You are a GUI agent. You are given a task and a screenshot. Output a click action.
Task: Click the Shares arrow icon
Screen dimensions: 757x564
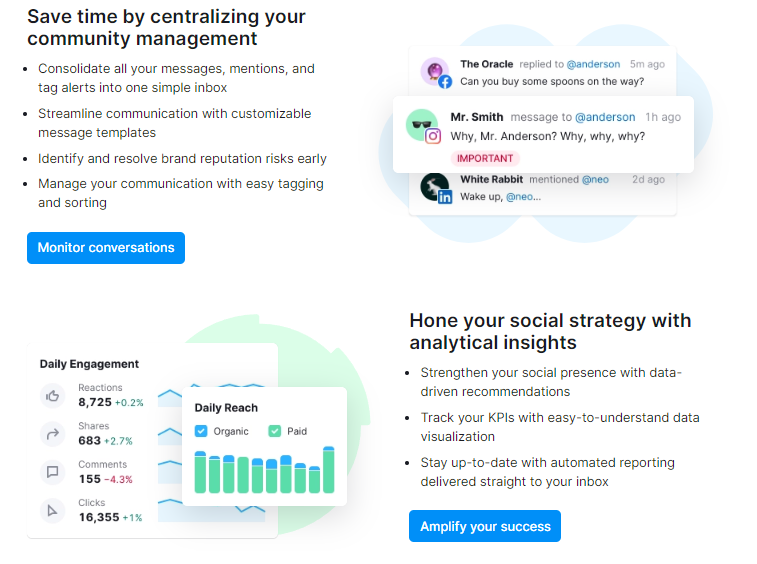click(52, 434)
